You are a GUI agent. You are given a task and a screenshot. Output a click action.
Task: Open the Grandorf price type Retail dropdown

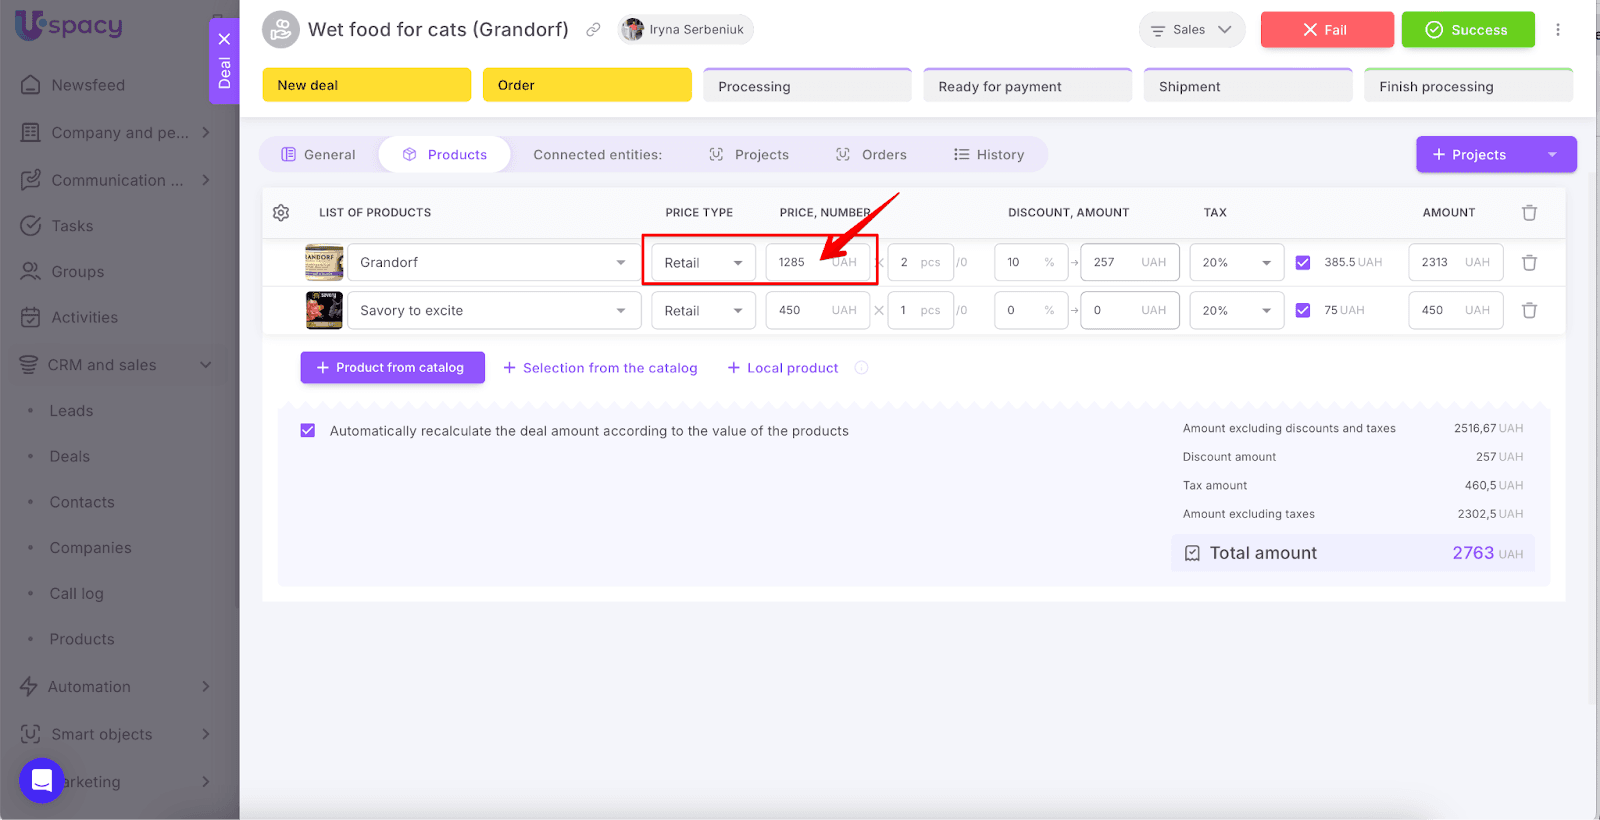click(x=703, y=263)
